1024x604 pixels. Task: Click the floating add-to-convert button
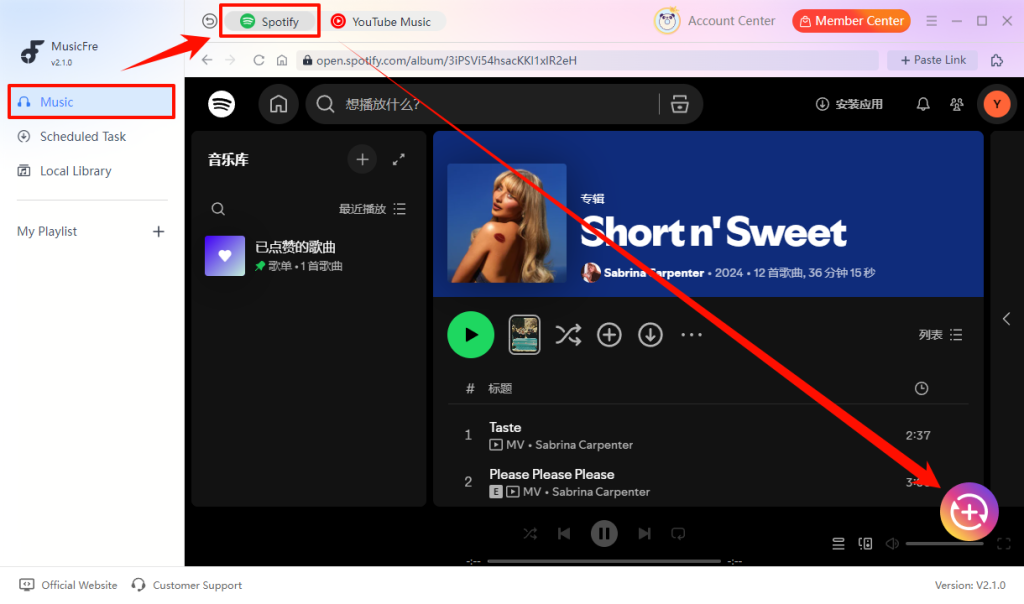click(969, 512)
